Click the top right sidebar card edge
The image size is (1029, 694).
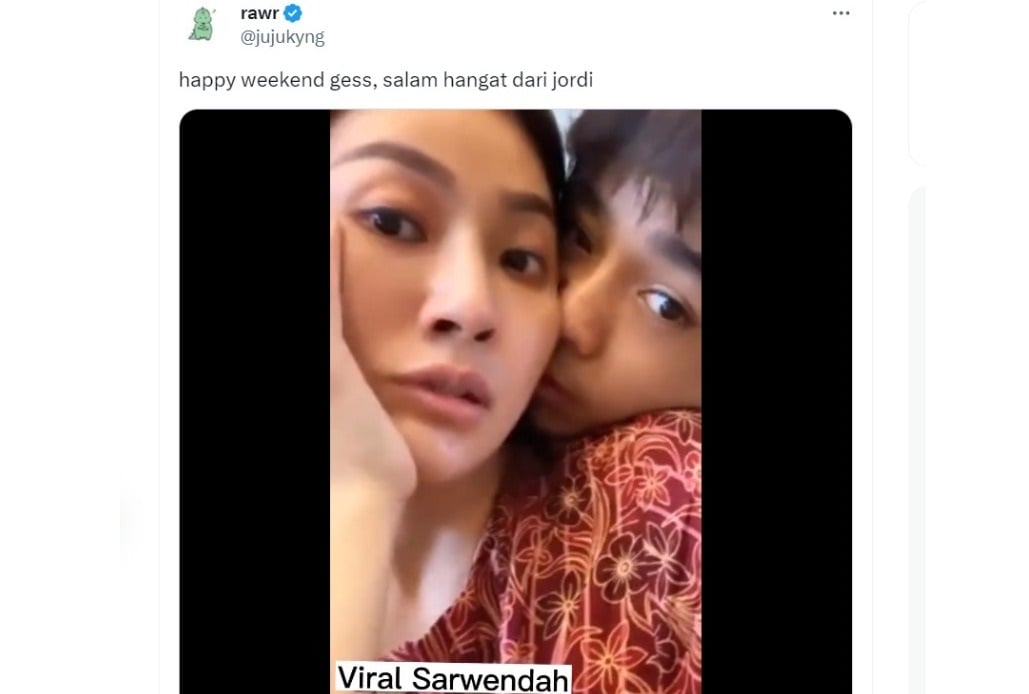coord(917,82)
